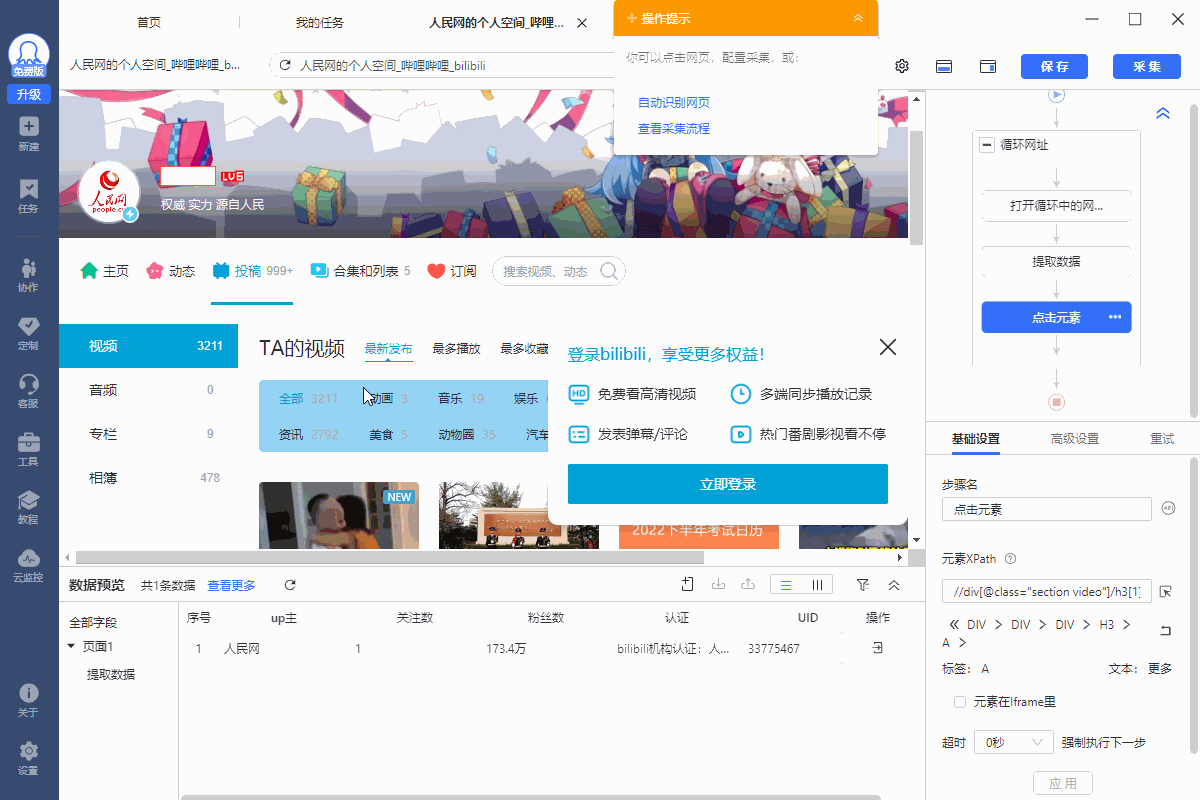Select the 打开循环中的网... workflow step

click(1056, 206)
